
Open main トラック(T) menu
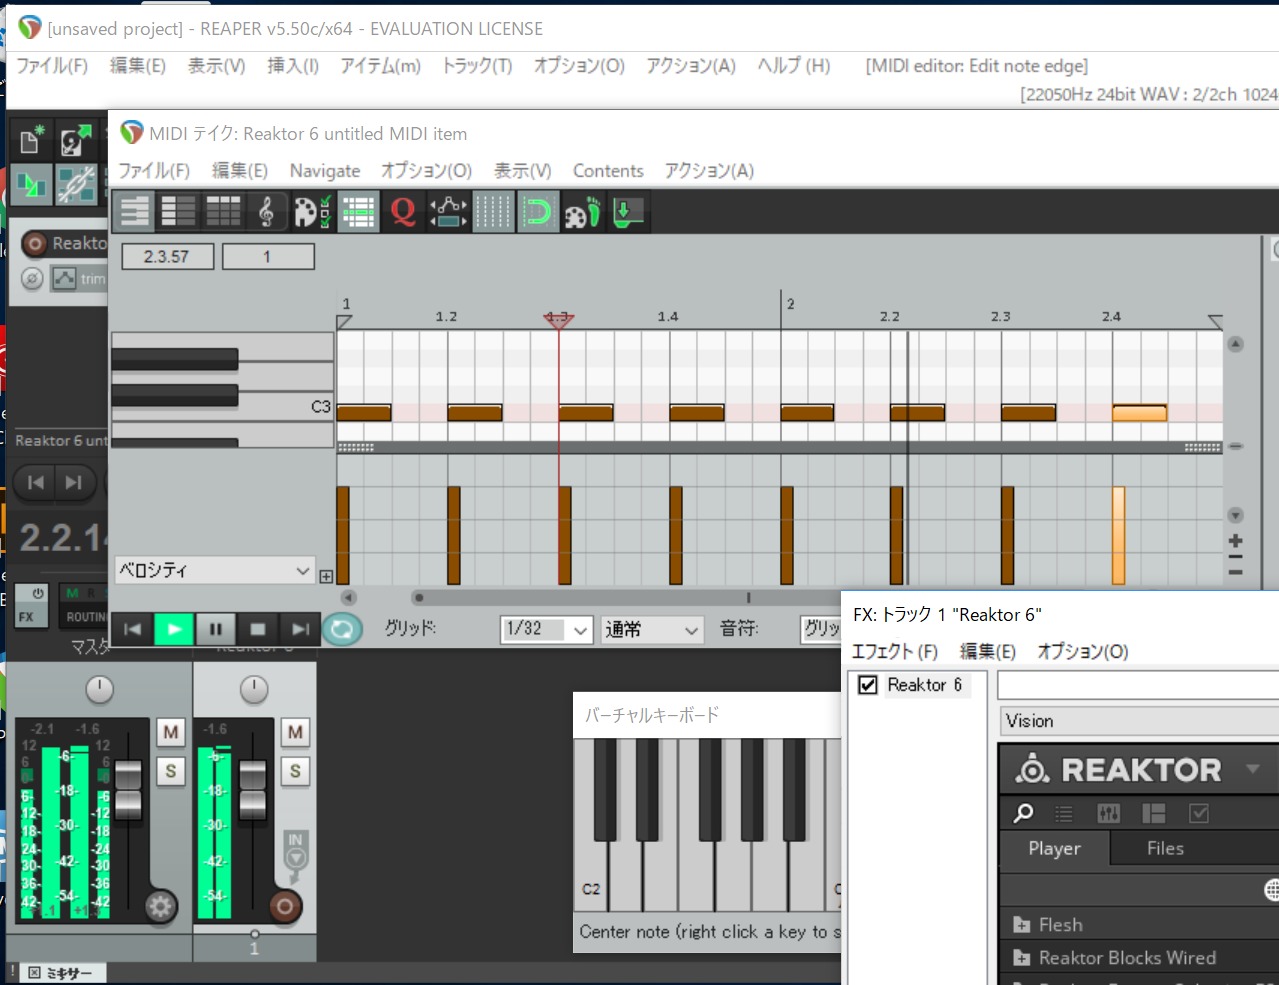pos(477,66)
